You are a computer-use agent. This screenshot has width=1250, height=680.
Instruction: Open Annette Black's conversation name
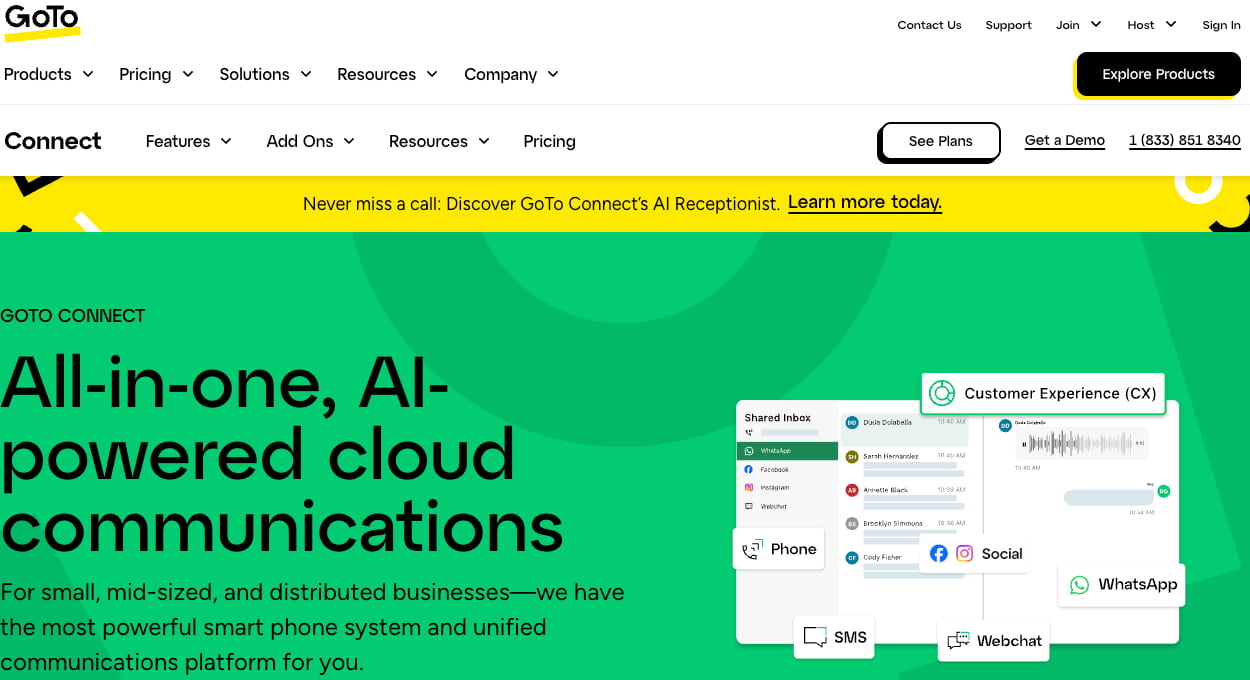[x=885, y=490]
